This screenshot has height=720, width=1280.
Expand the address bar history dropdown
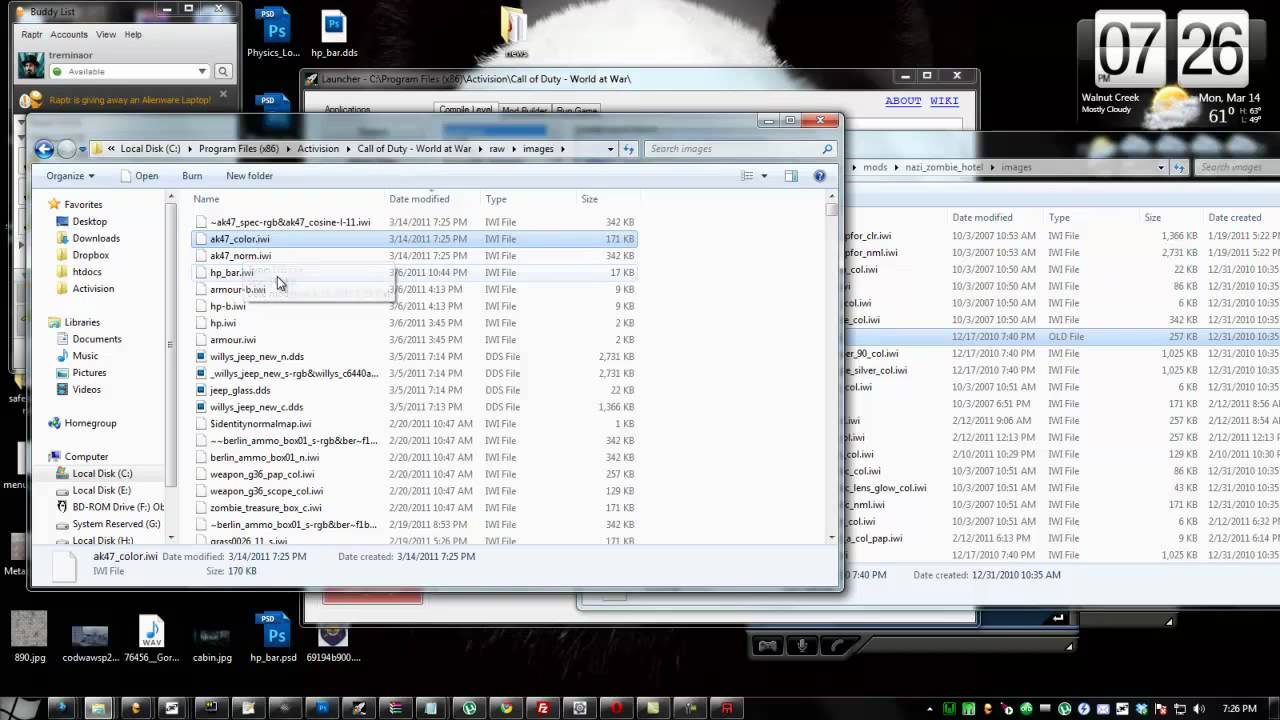pos(610,149)
